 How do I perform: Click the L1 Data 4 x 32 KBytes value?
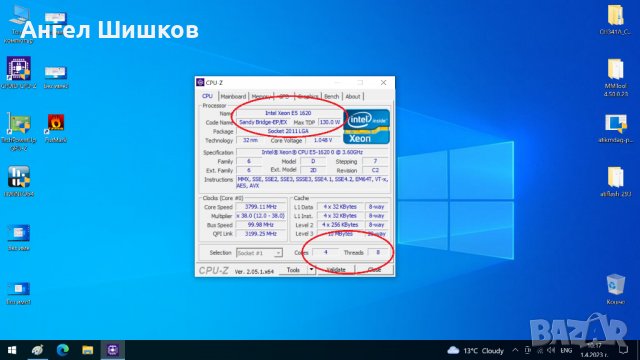(340, 207)
